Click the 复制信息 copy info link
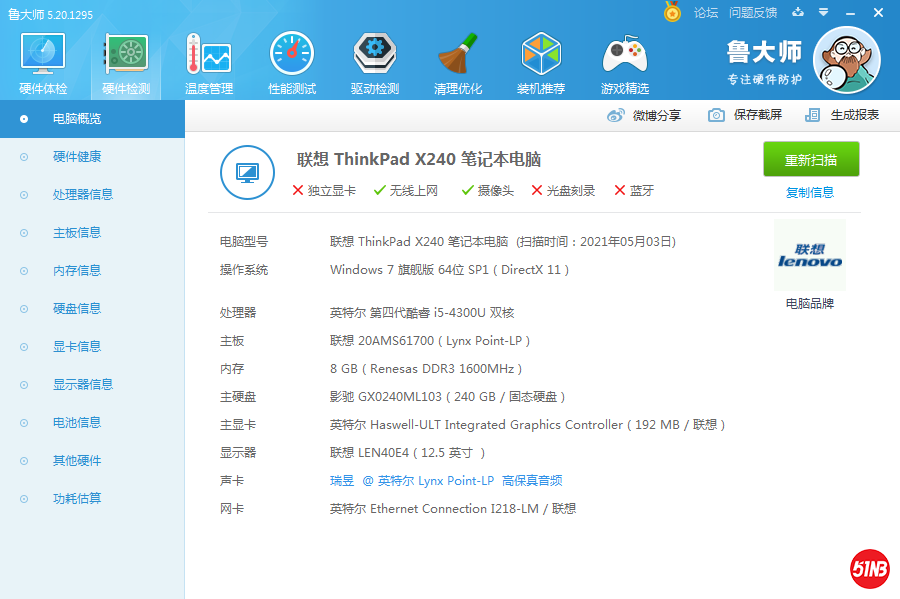 coord(810,192)
